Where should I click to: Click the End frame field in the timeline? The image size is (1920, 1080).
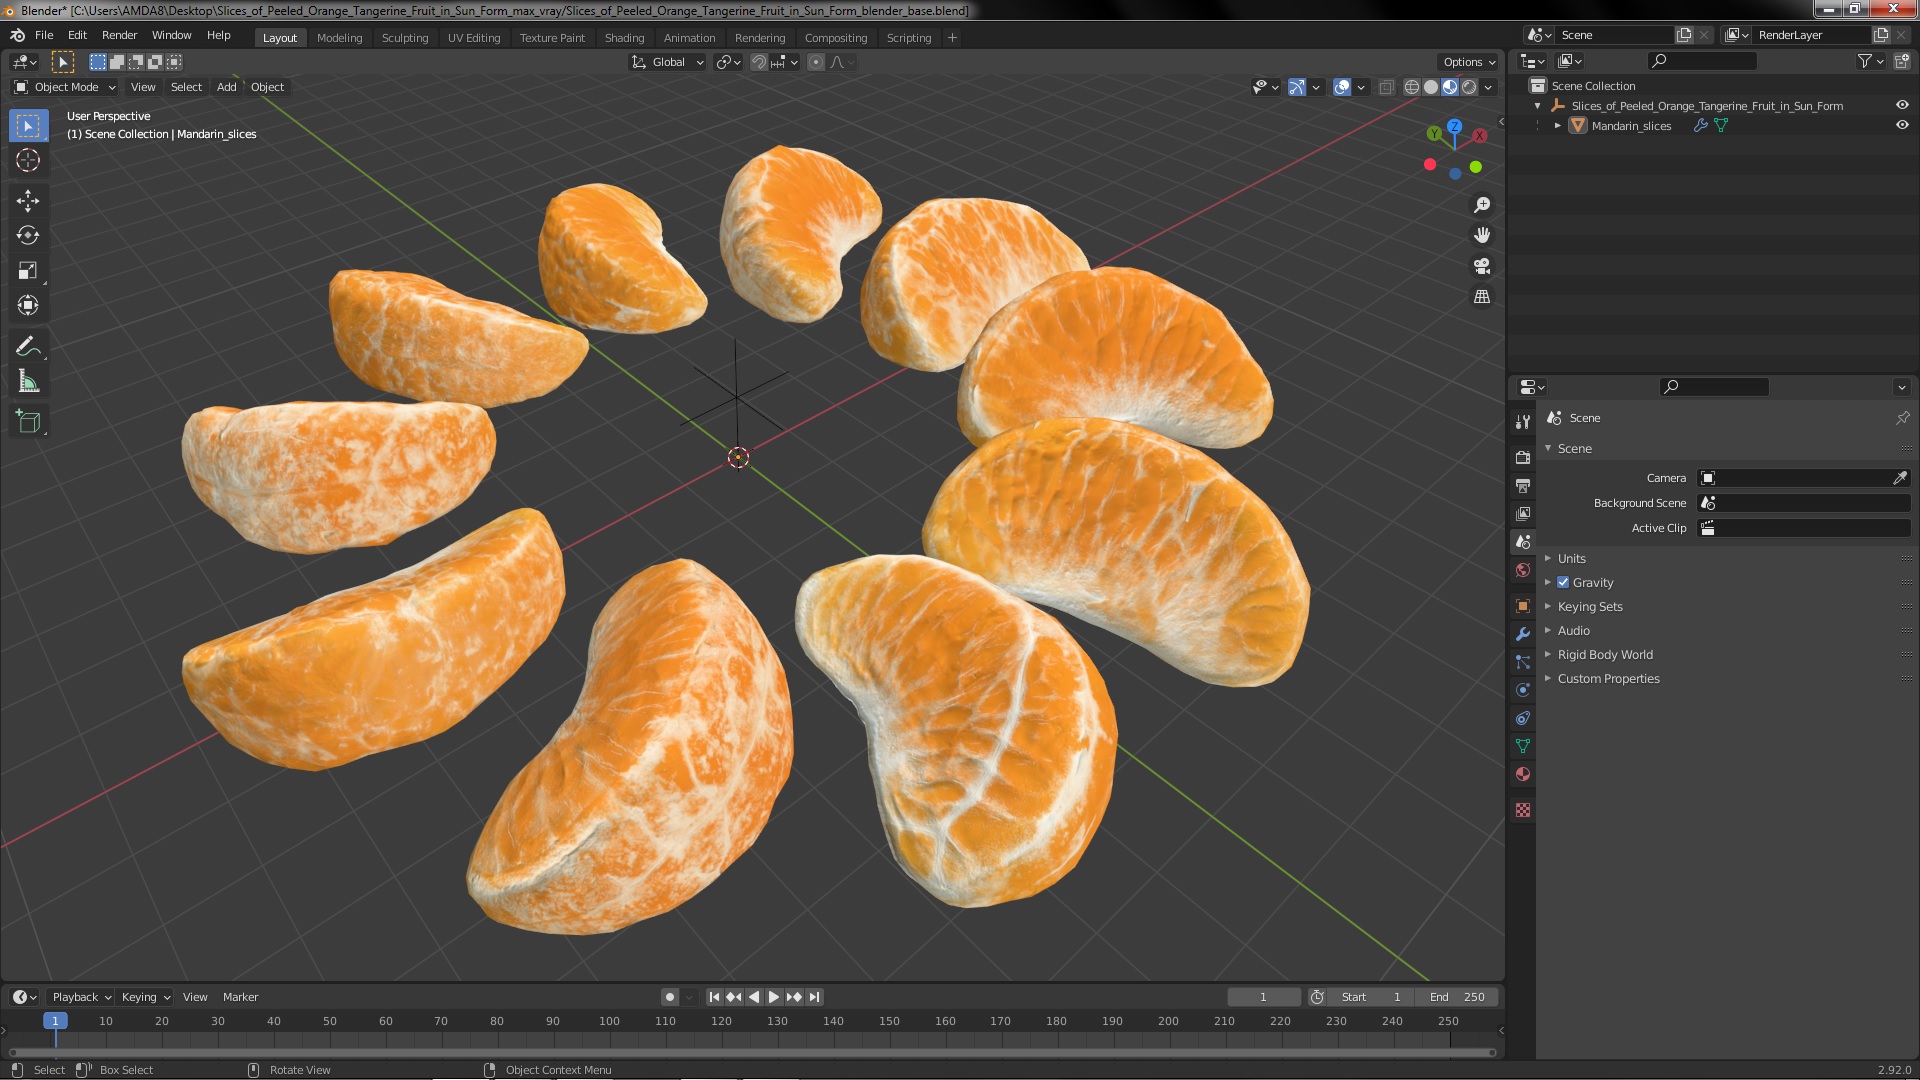coord(1456,997)
